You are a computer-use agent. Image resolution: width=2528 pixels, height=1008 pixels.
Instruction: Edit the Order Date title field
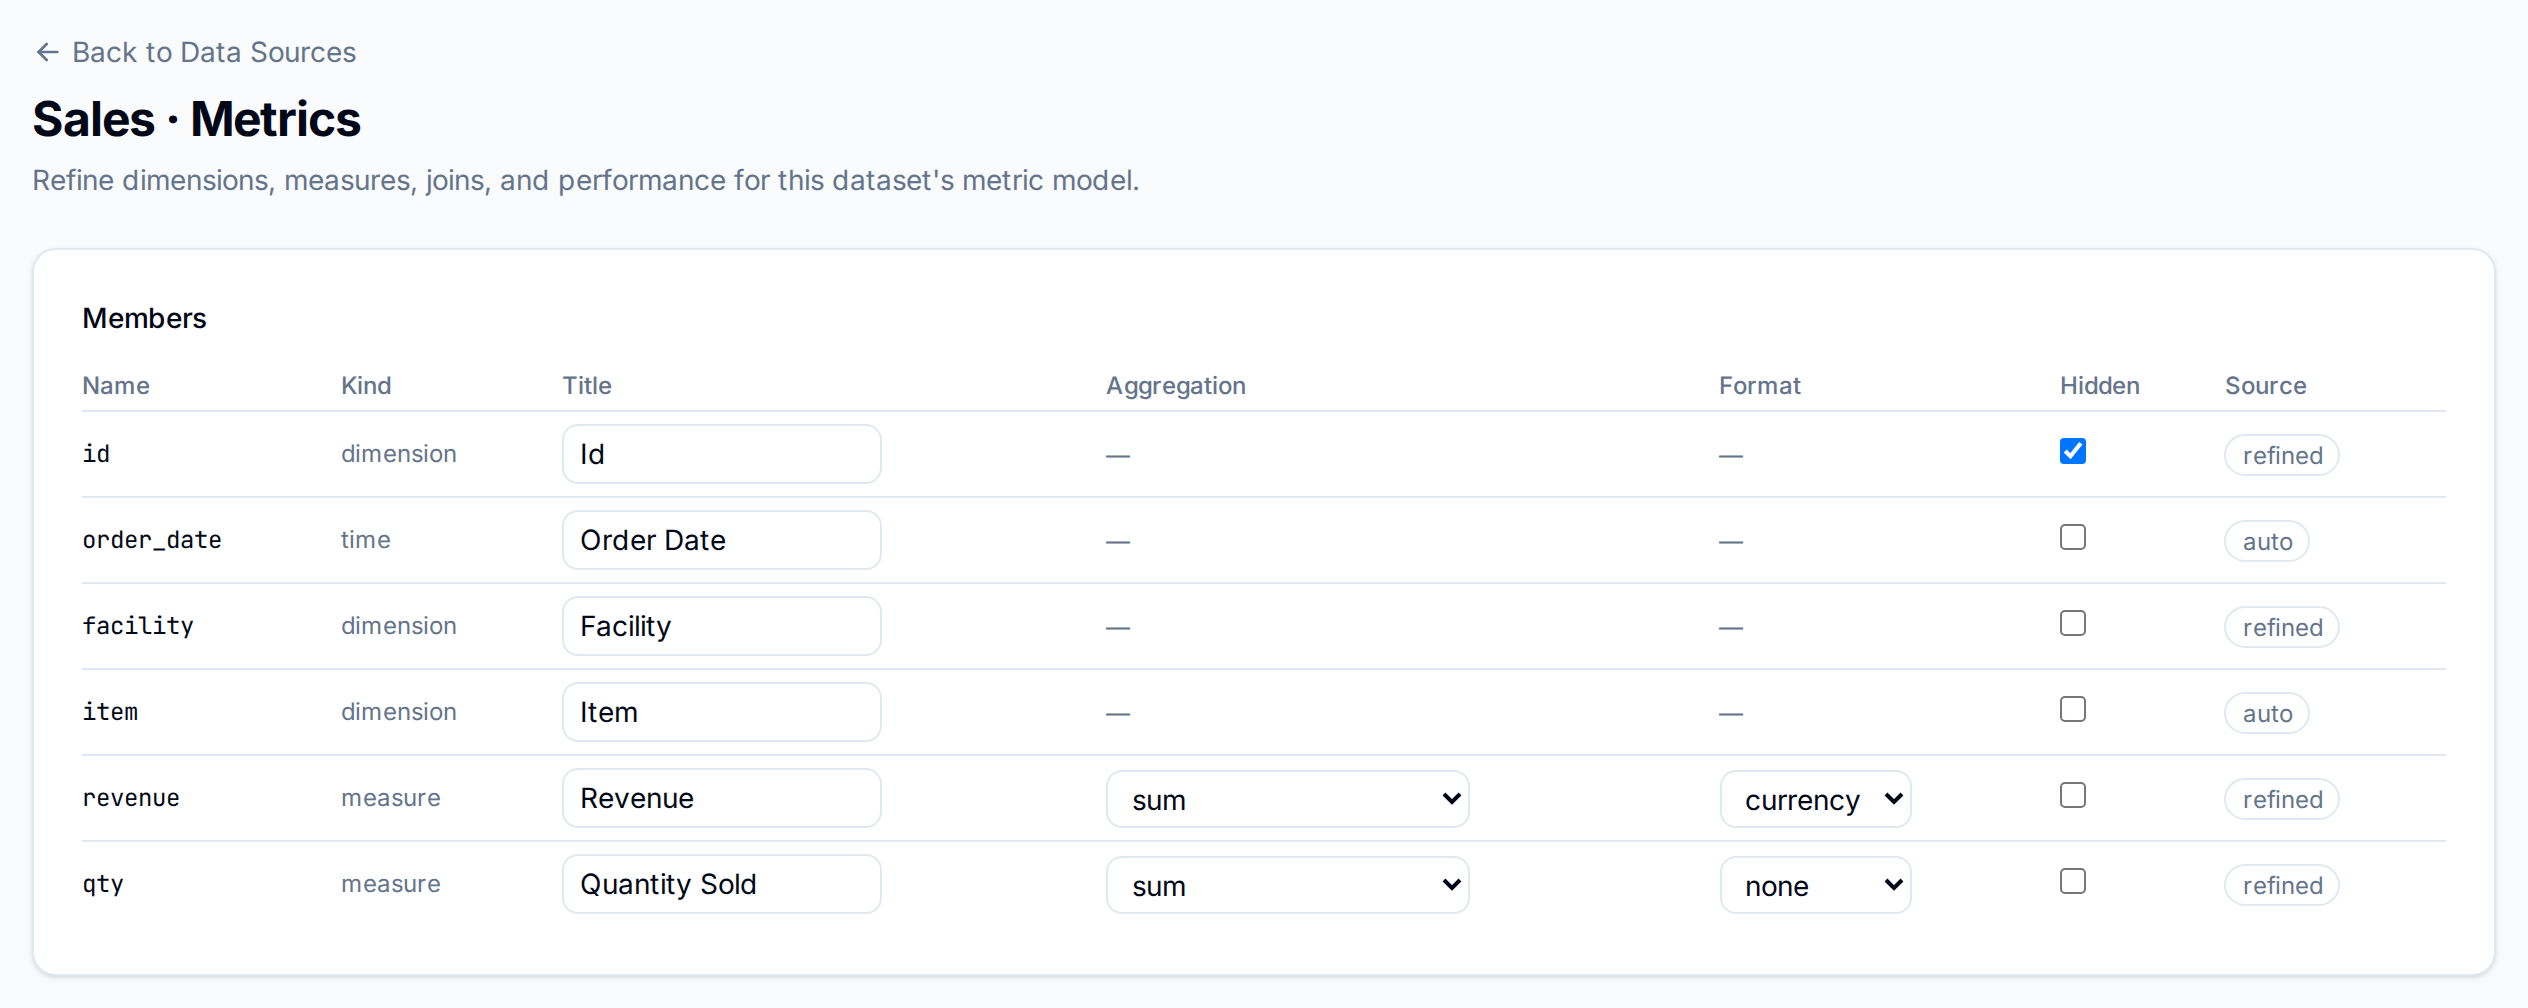[721, 540]
